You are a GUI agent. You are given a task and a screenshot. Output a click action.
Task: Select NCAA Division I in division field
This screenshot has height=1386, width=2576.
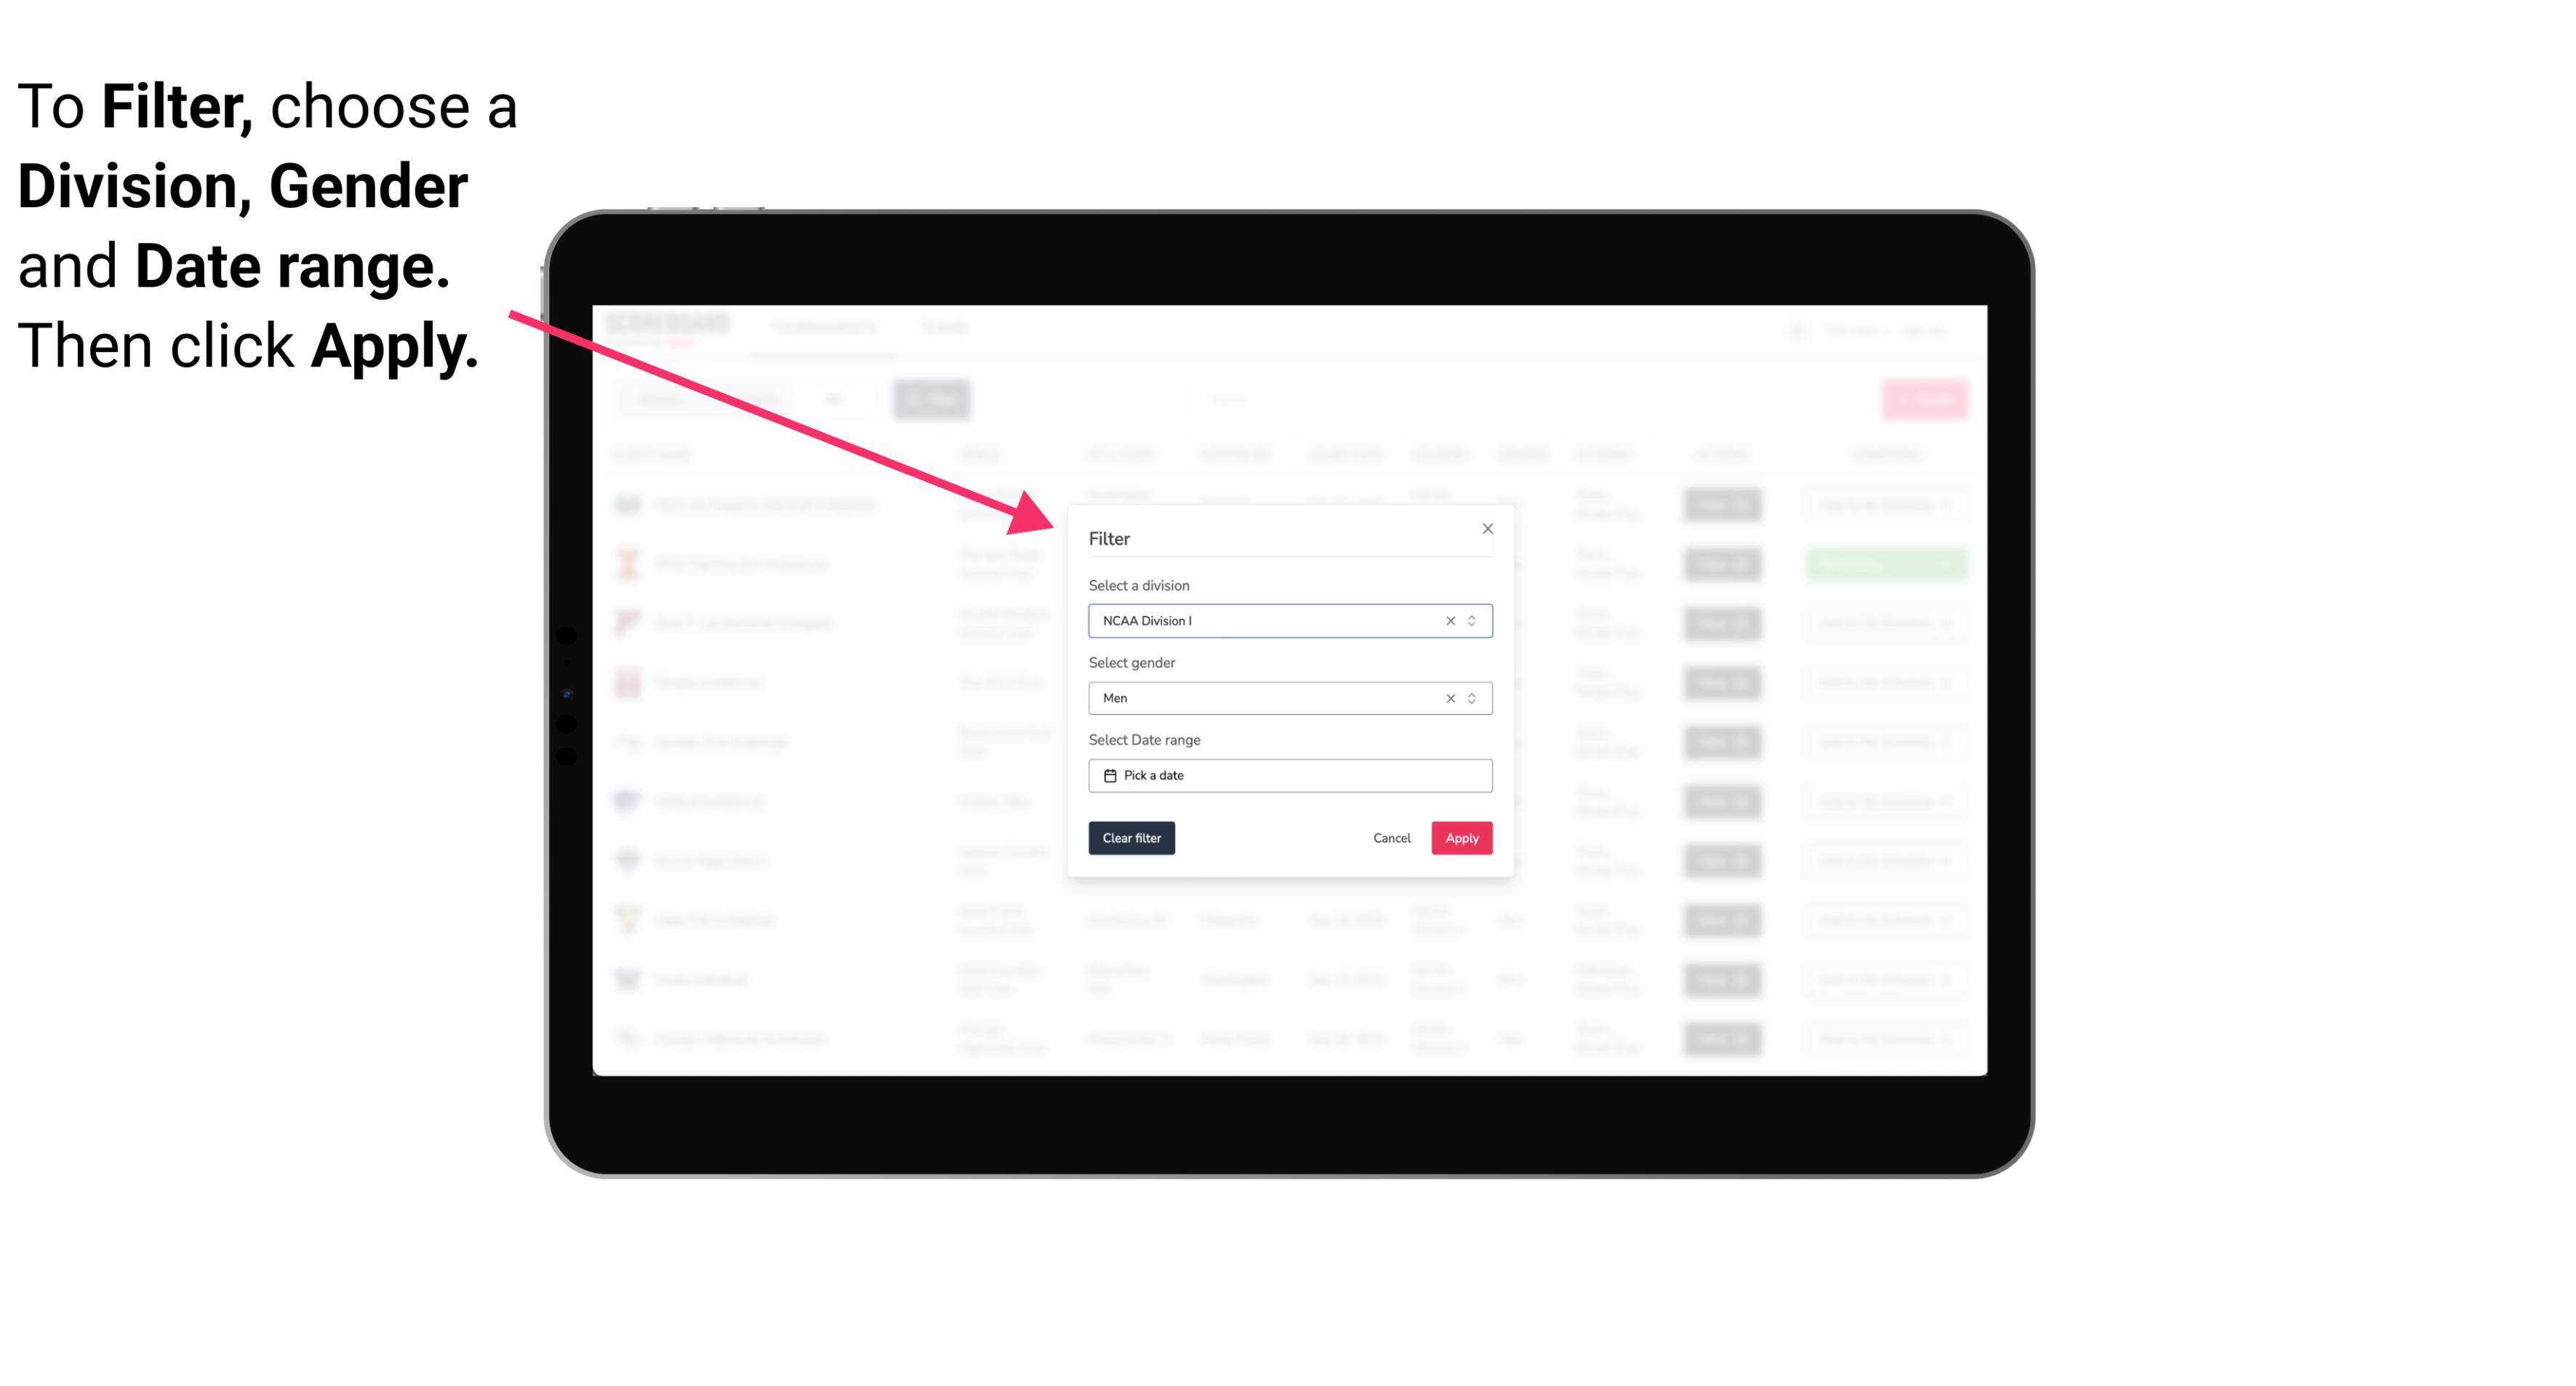1287,620
